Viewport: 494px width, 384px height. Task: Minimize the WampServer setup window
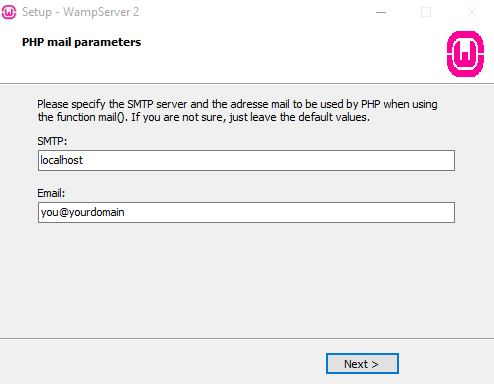pyautogui.click(x=381, y=12)
